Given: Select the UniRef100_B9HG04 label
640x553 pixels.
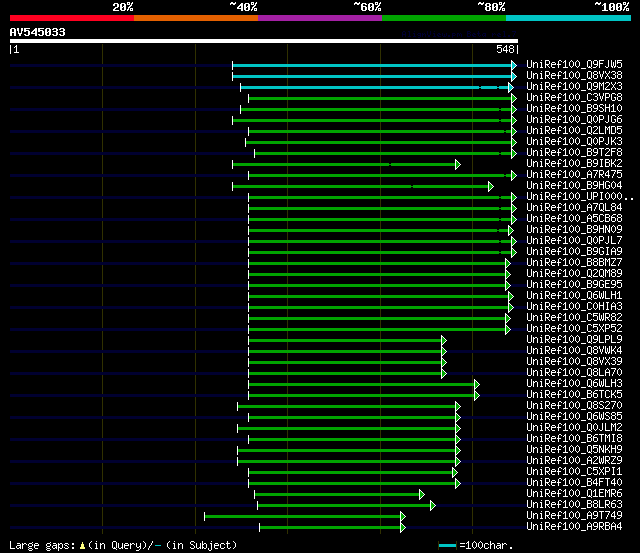Looking at the screenshot, I should click(x=574, y=185).
